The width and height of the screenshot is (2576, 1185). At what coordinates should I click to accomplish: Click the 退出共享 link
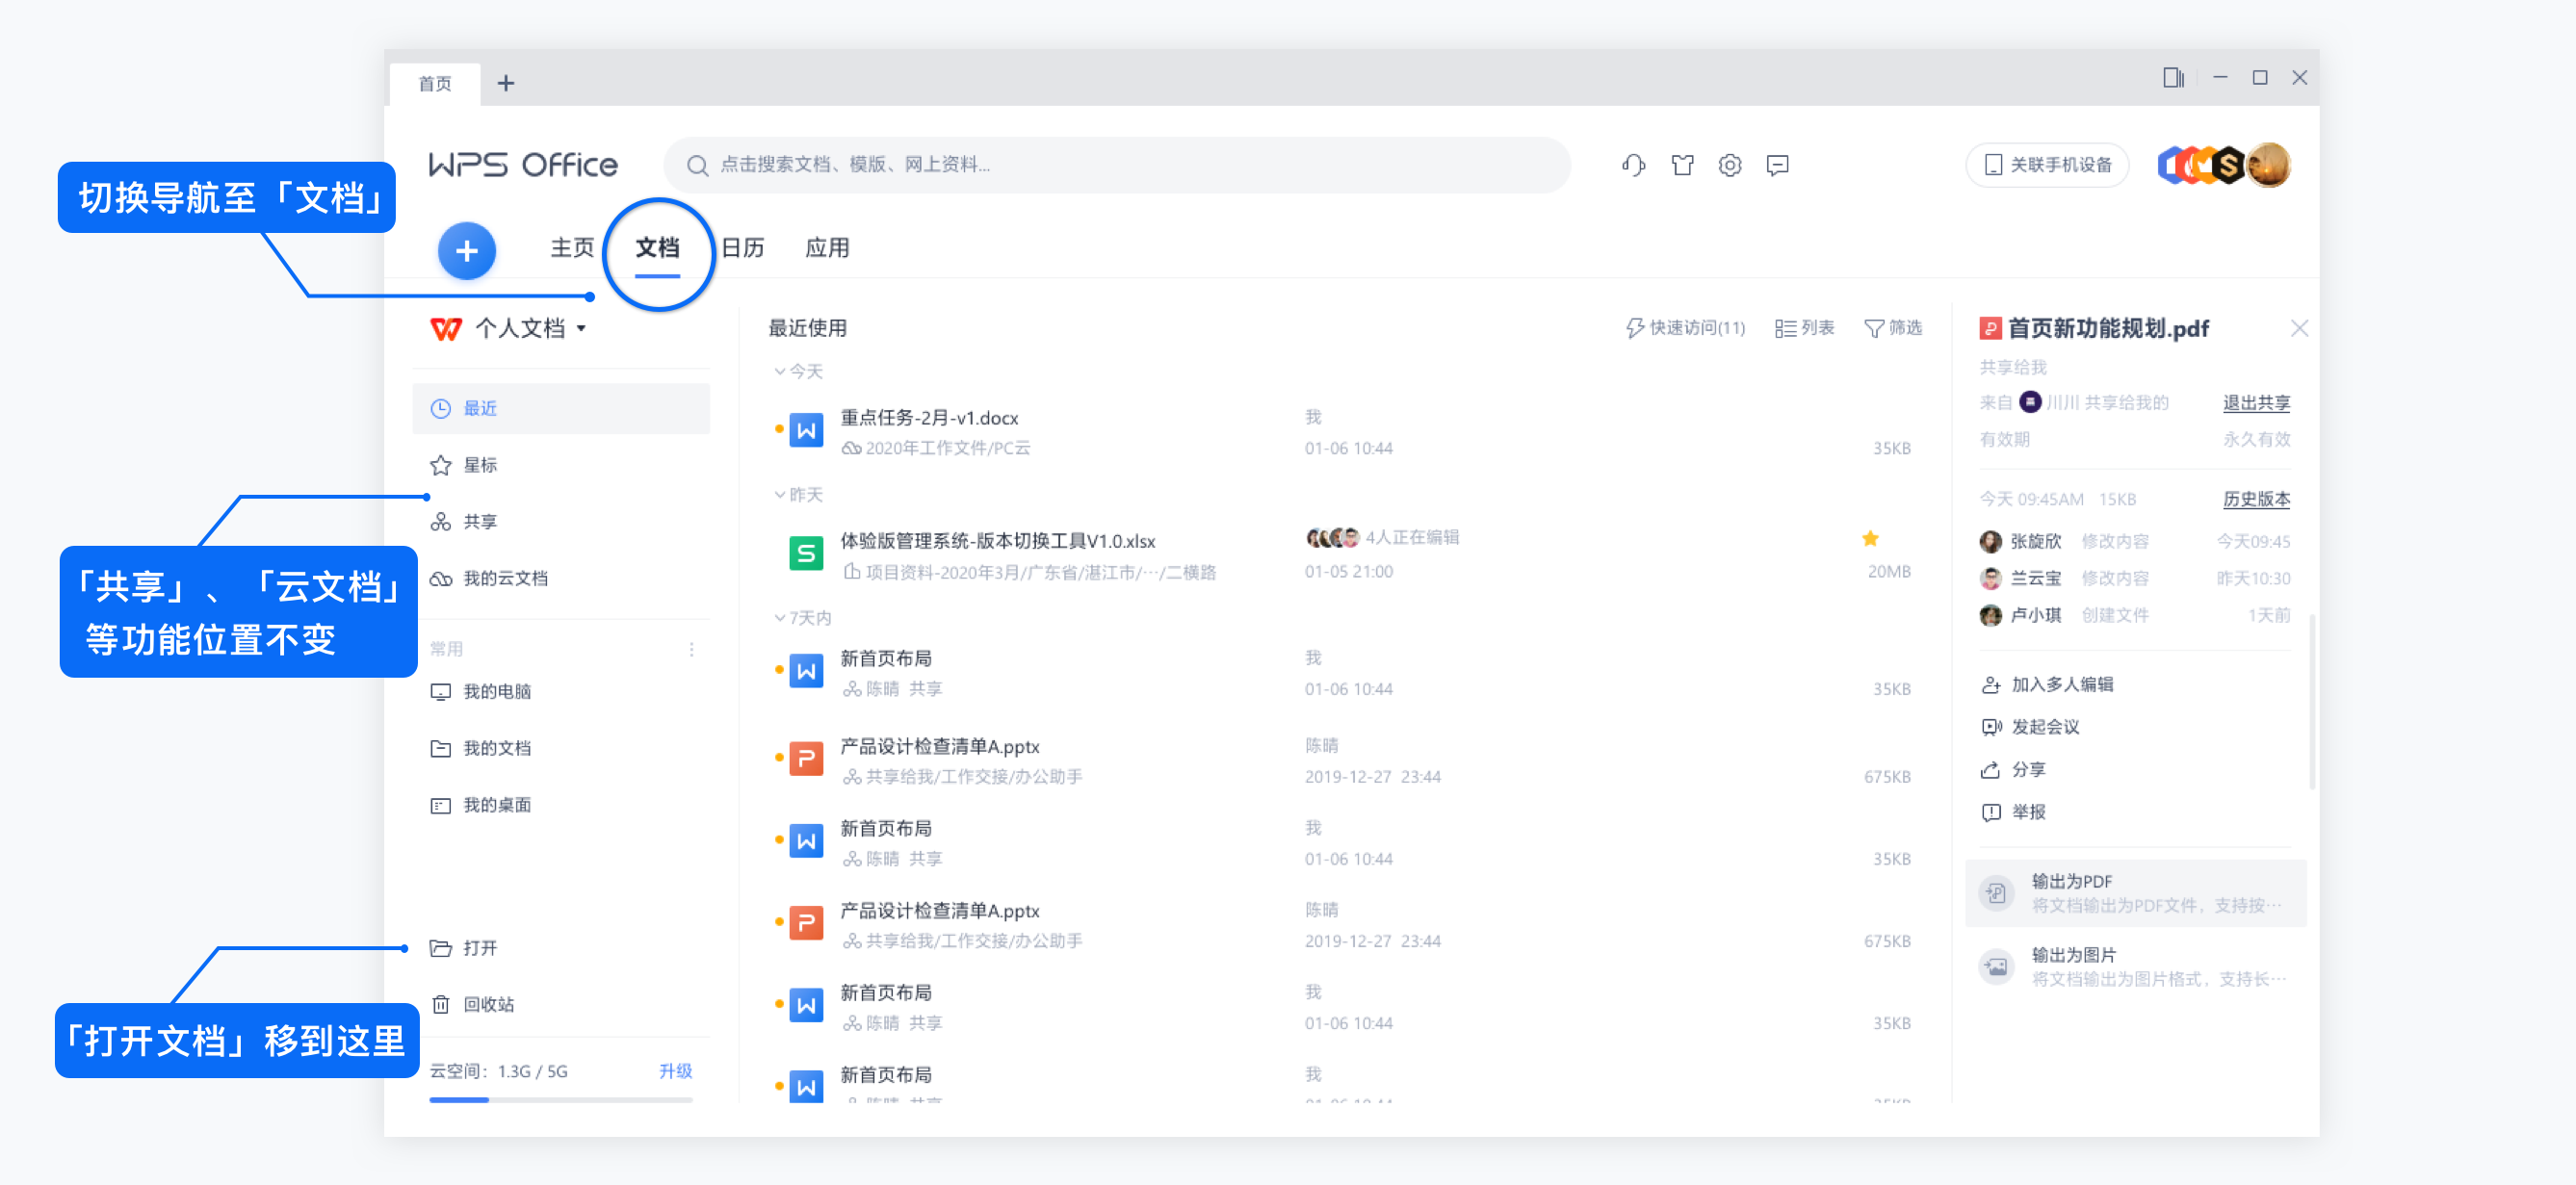[2255, 403]
